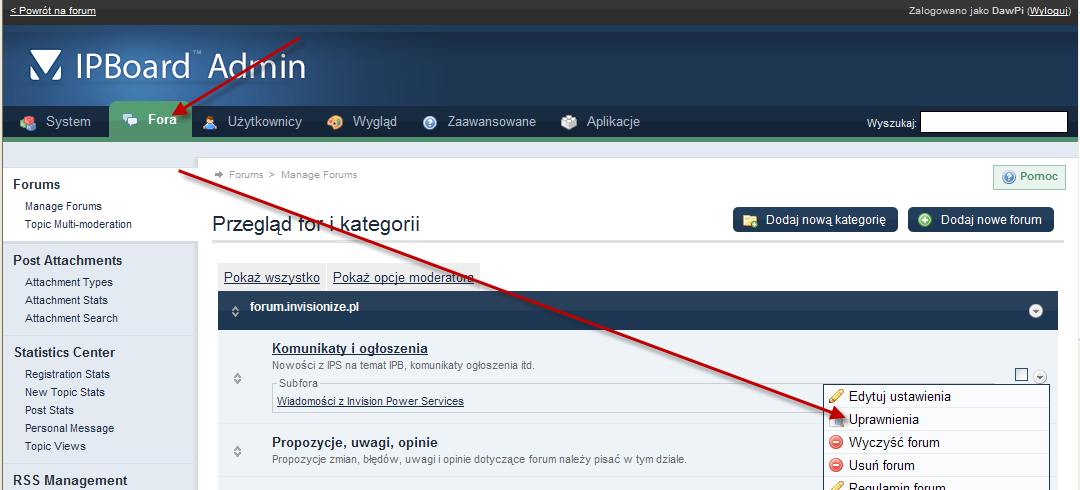Click the System tab cubes icon
Viewport: 1080px width, 490px height.
point(28,123)
